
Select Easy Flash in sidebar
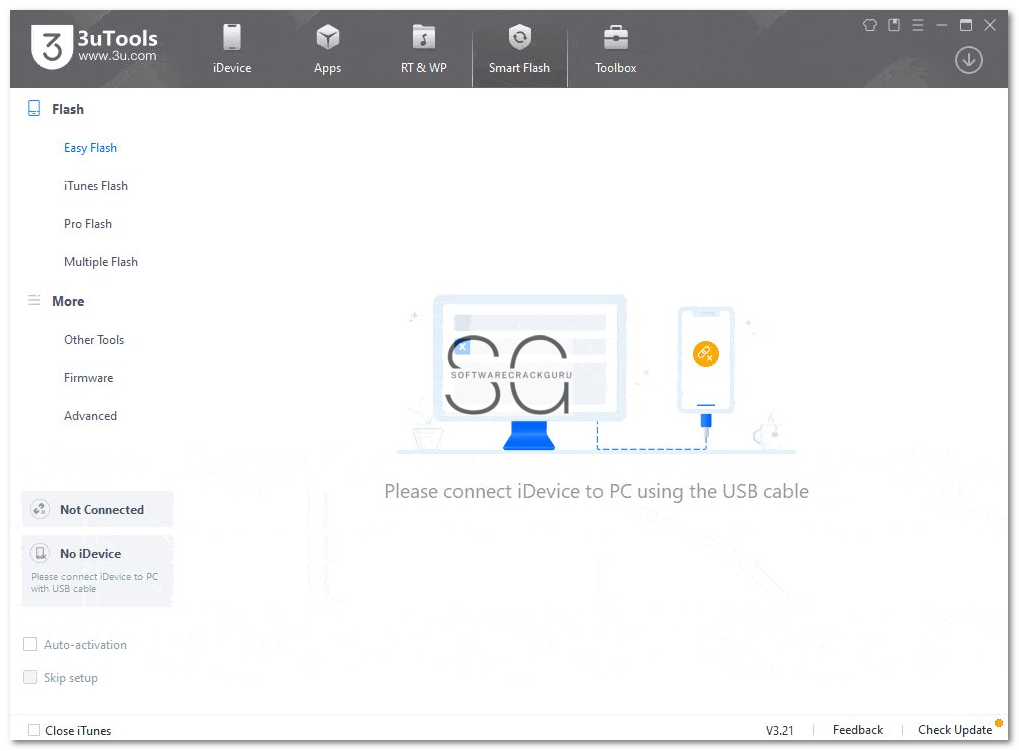coord(90,148)
